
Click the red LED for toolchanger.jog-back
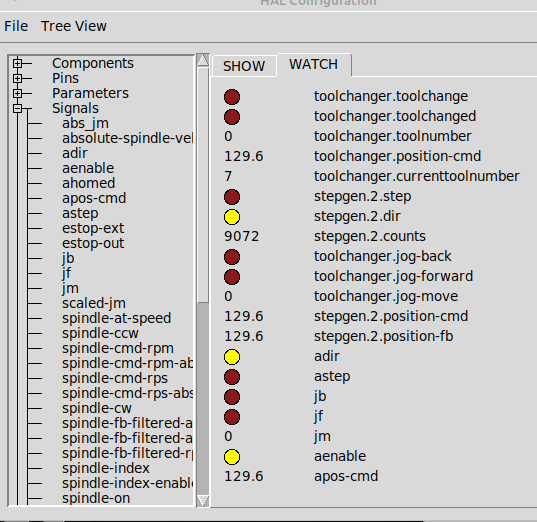[232, 257]
